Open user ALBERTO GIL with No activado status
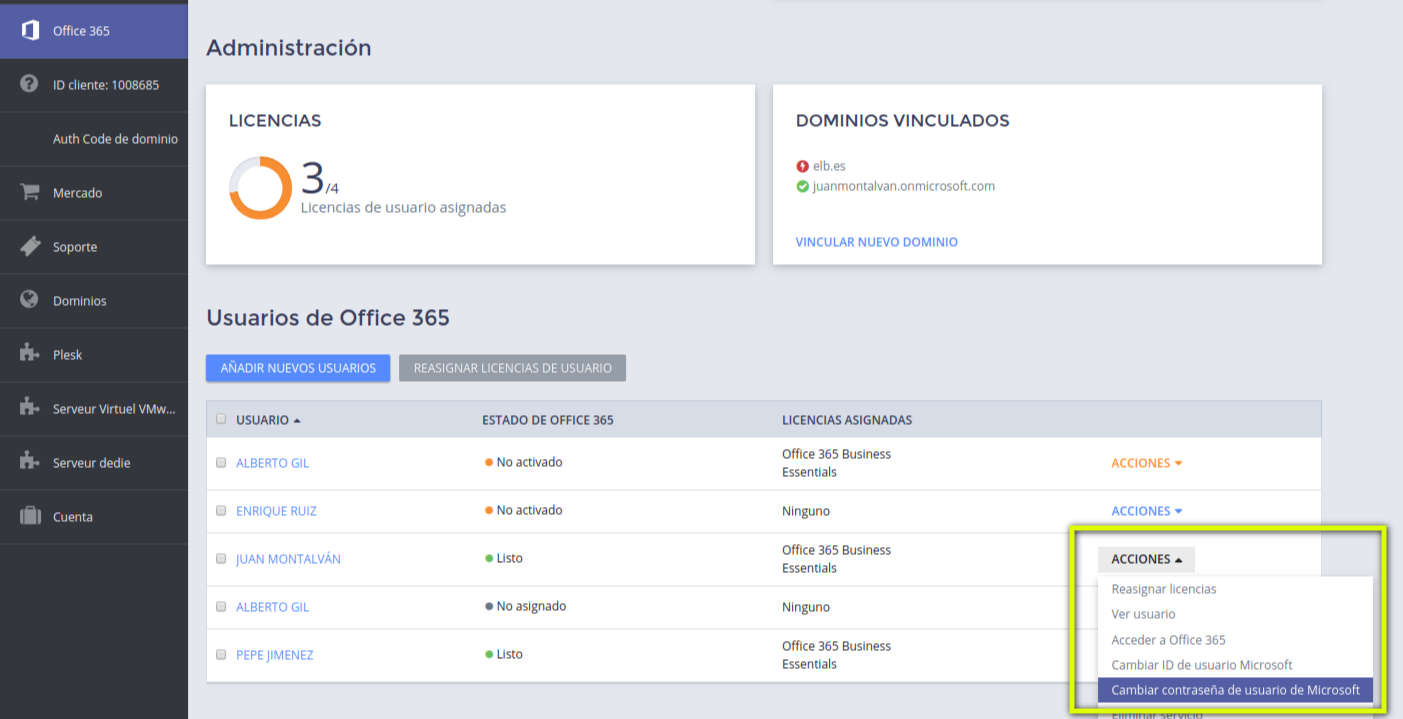Viewport: 1403px width, 719px height. coord(273,463)
